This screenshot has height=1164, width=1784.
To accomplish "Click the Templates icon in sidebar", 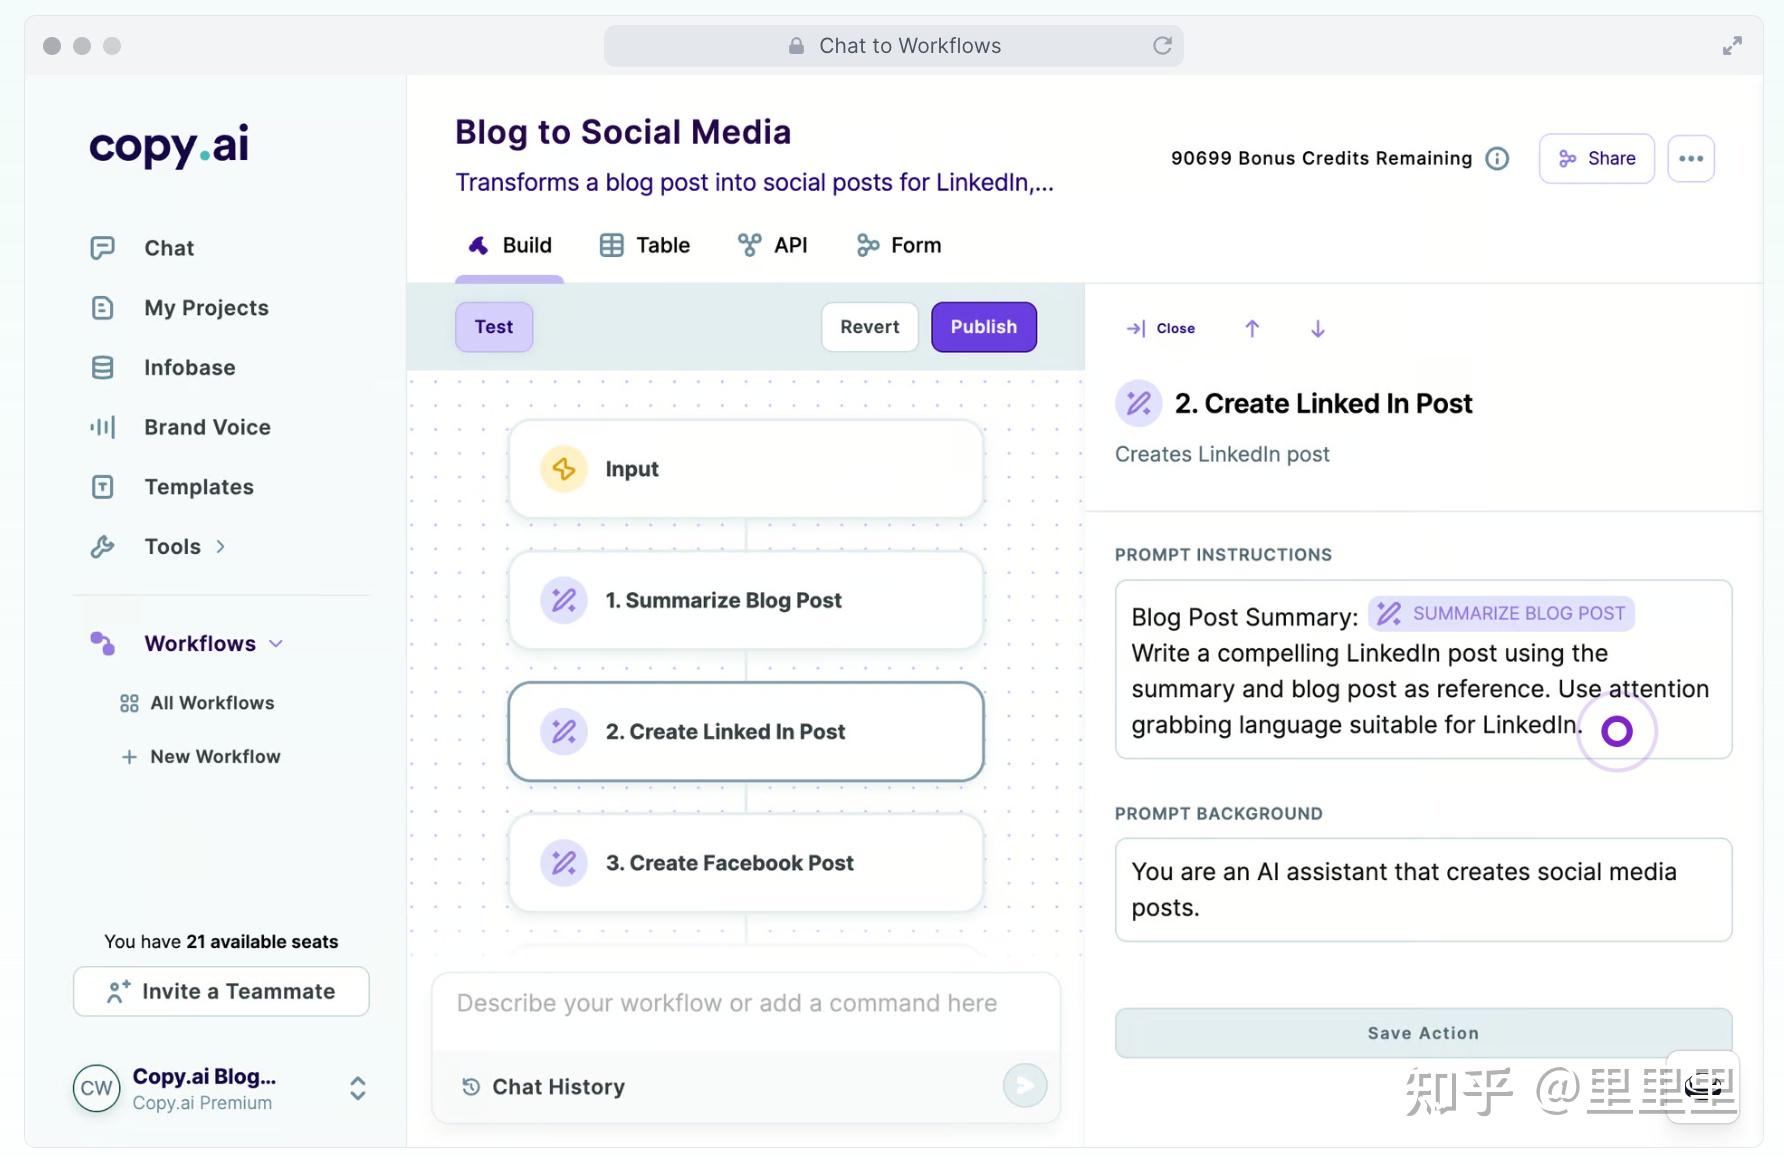I will pos(102,487).
